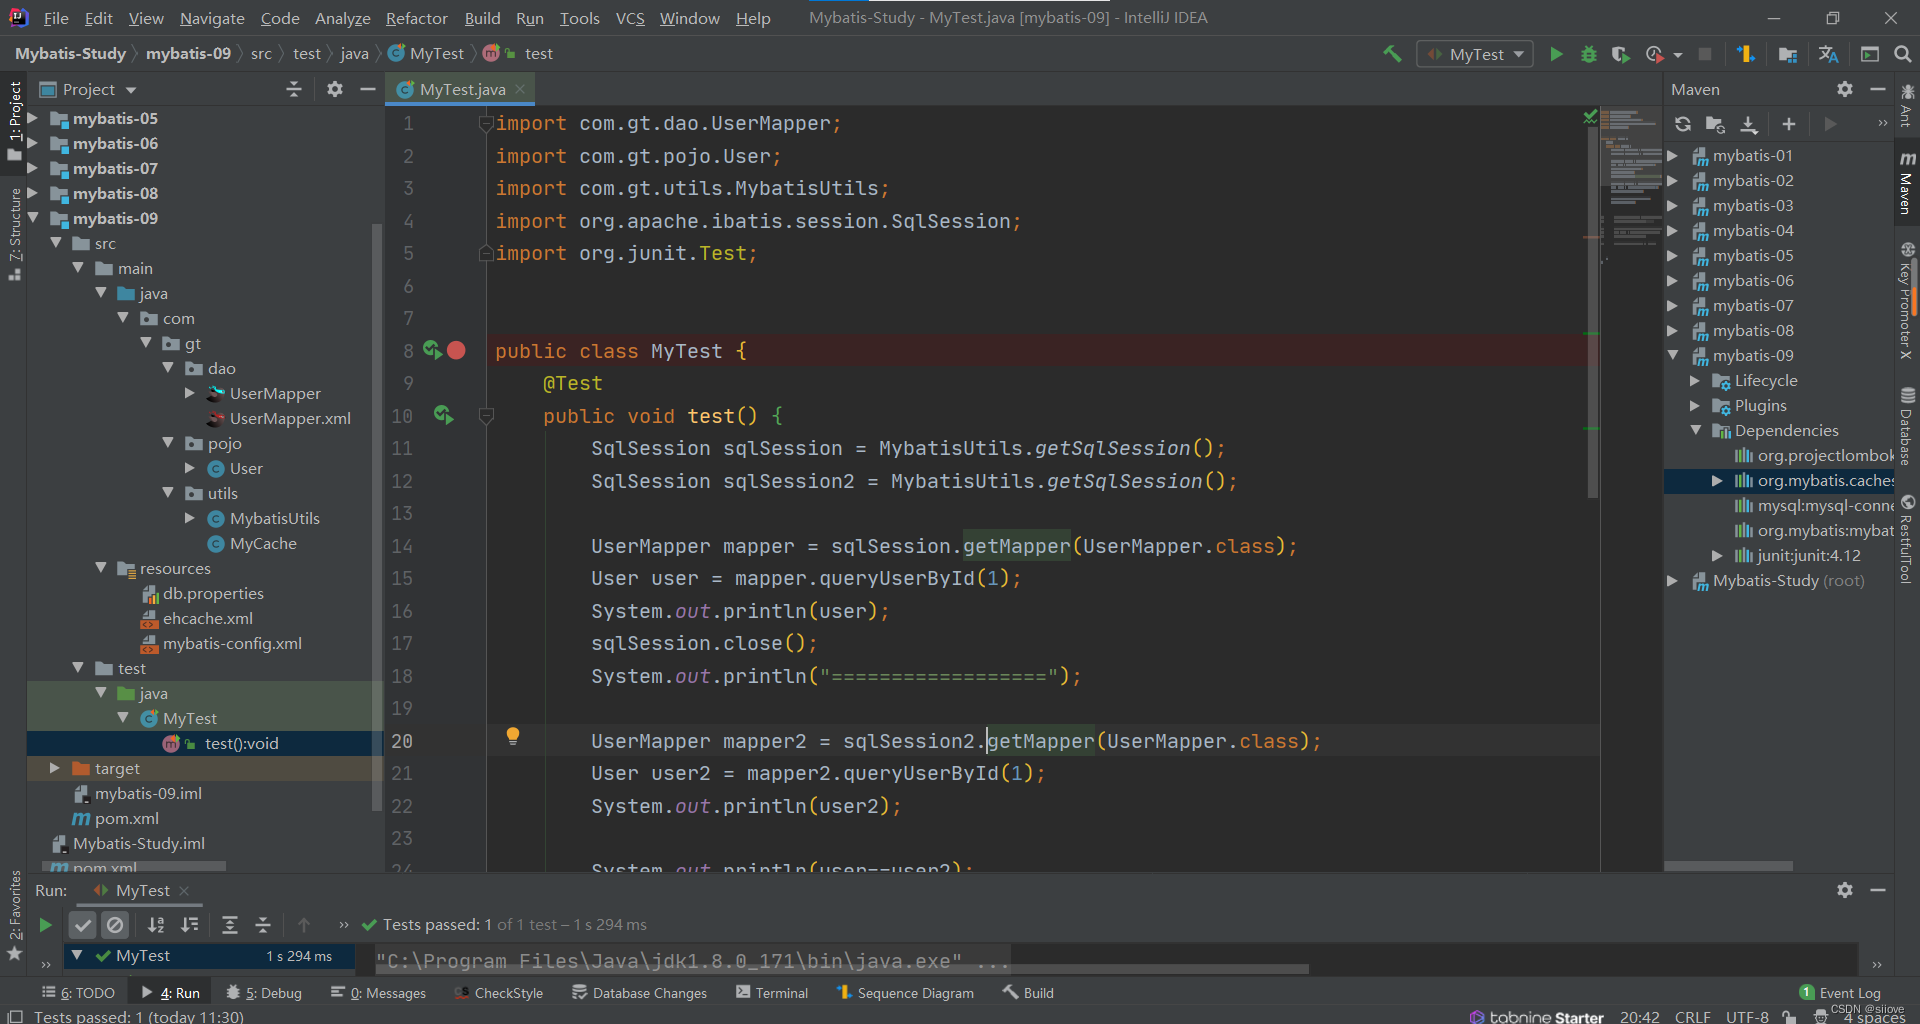
Task: Toggle Show Ignored tests button
Action: click(x=116, y=925)
